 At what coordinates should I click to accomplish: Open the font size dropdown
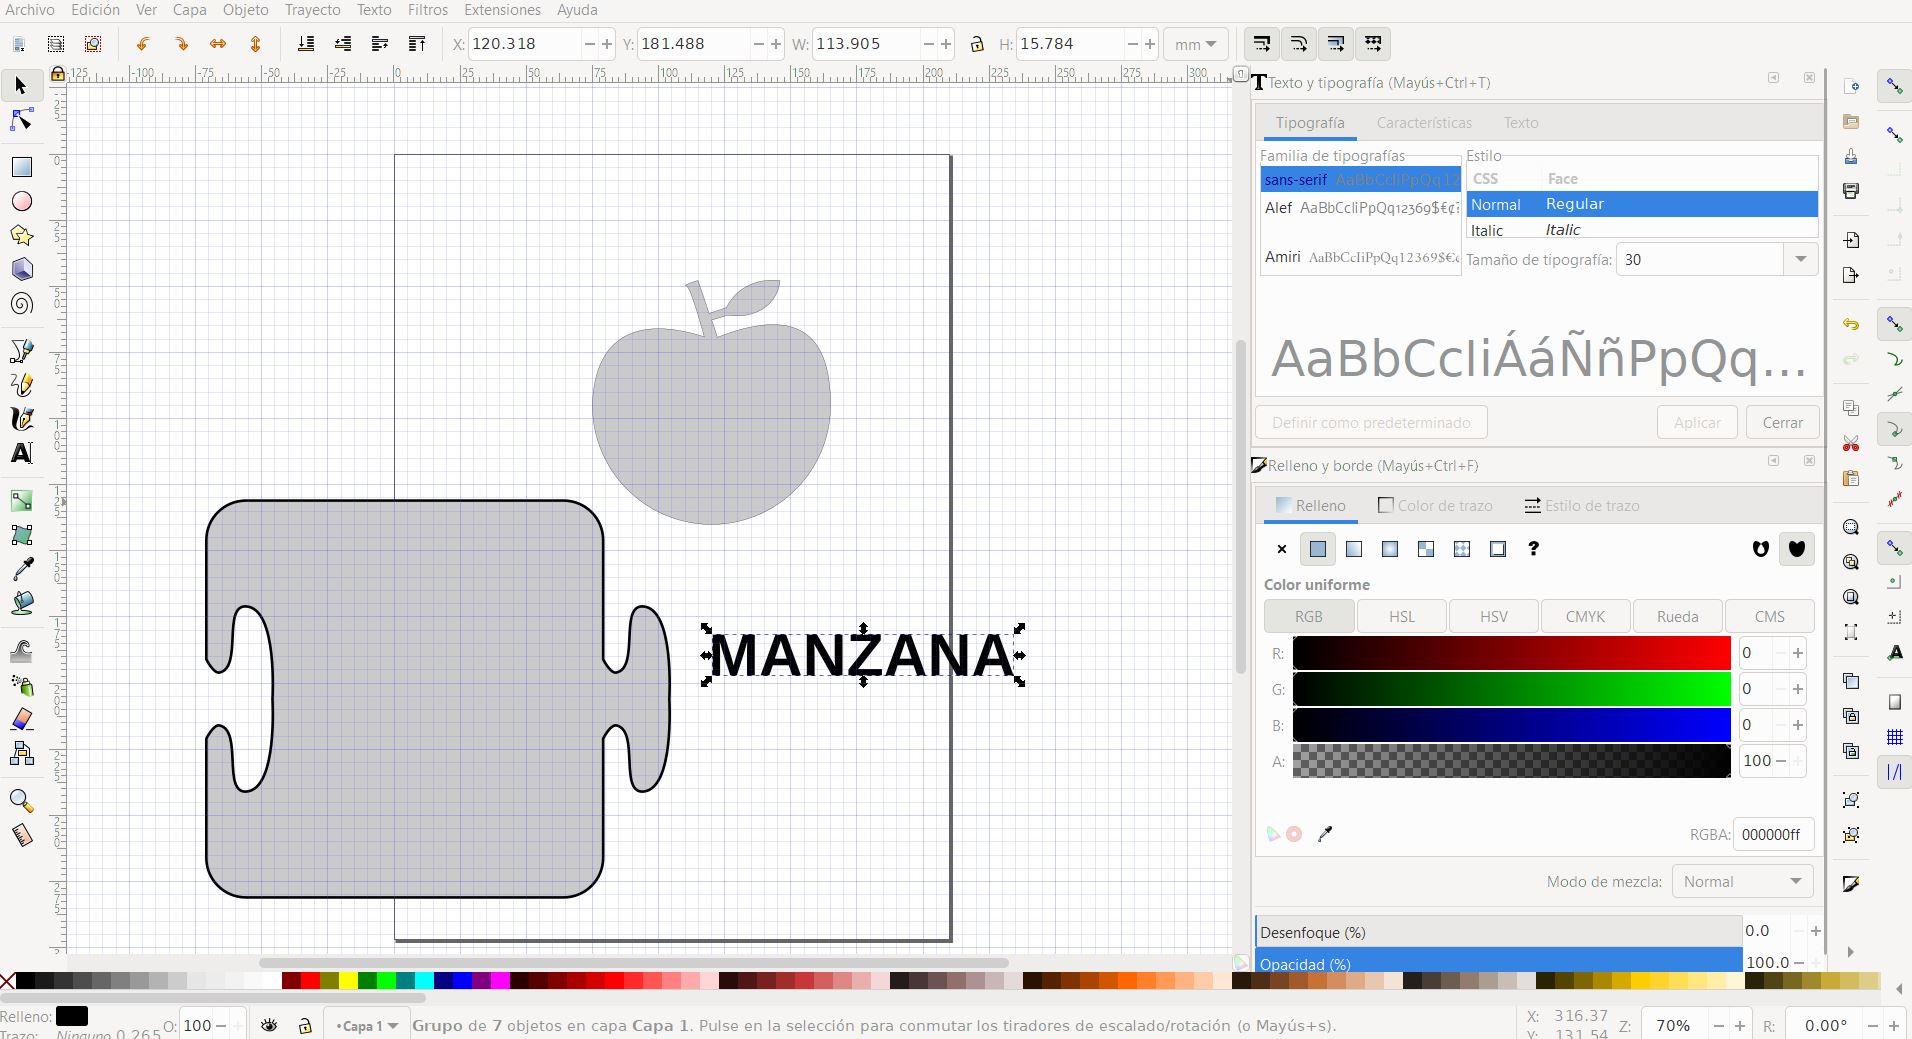pos(1802,259)
